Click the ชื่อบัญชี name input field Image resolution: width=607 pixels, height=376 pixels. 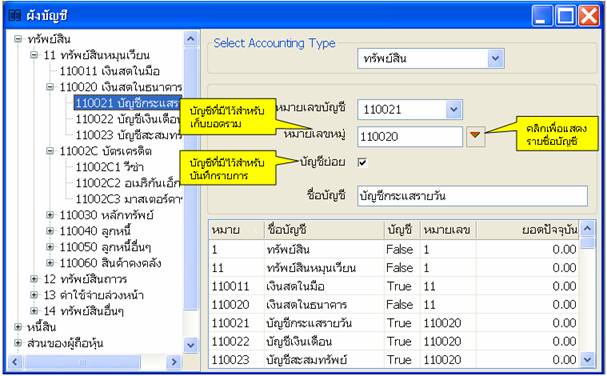click(472, 196)
